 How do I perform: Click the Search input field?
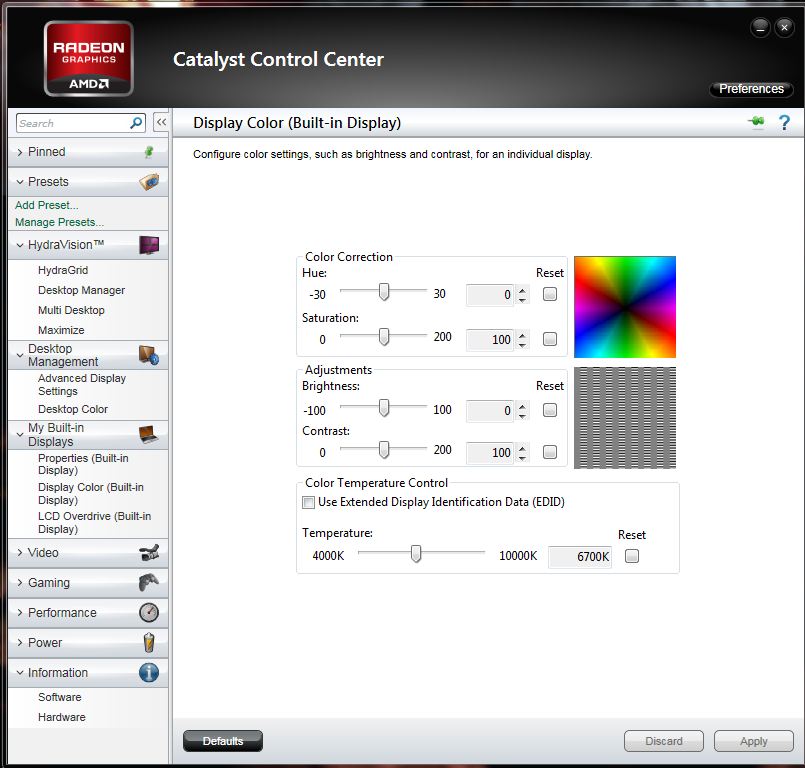click(x=73, y=123)
